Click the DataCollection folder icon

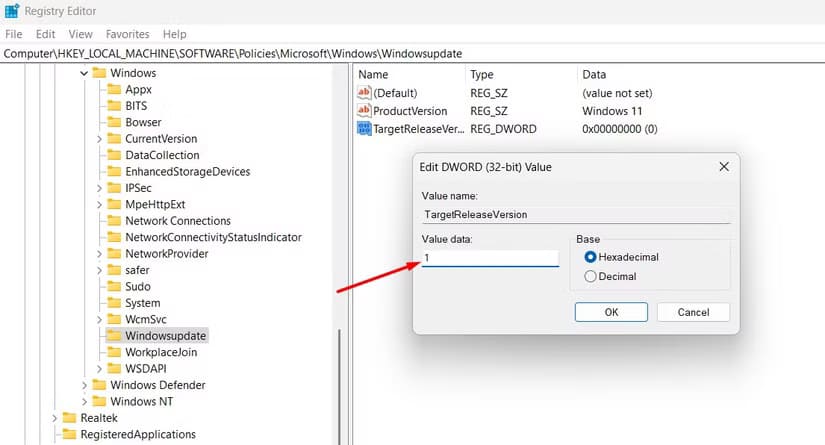click(114, 155)
